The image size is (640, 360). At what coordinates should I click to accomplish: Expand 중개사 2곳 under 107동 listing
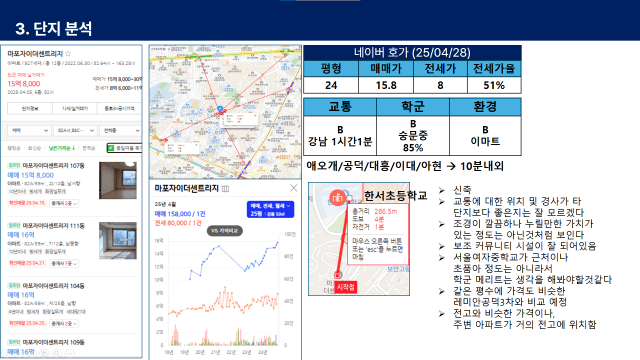point(64,203)
